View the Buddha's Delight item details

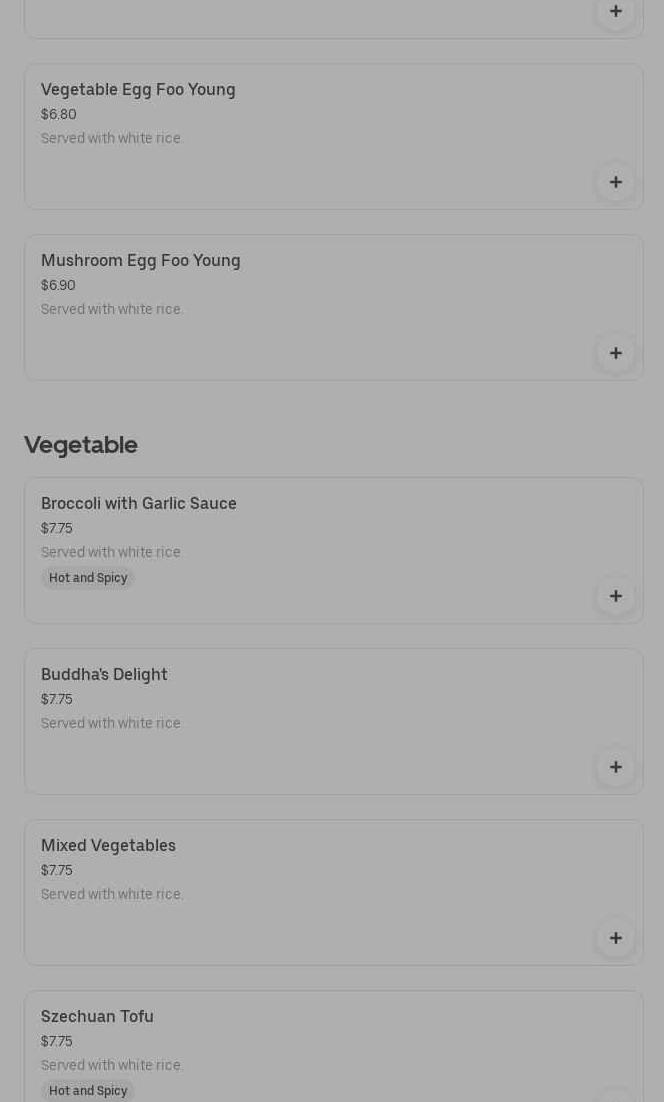(104, 675)
